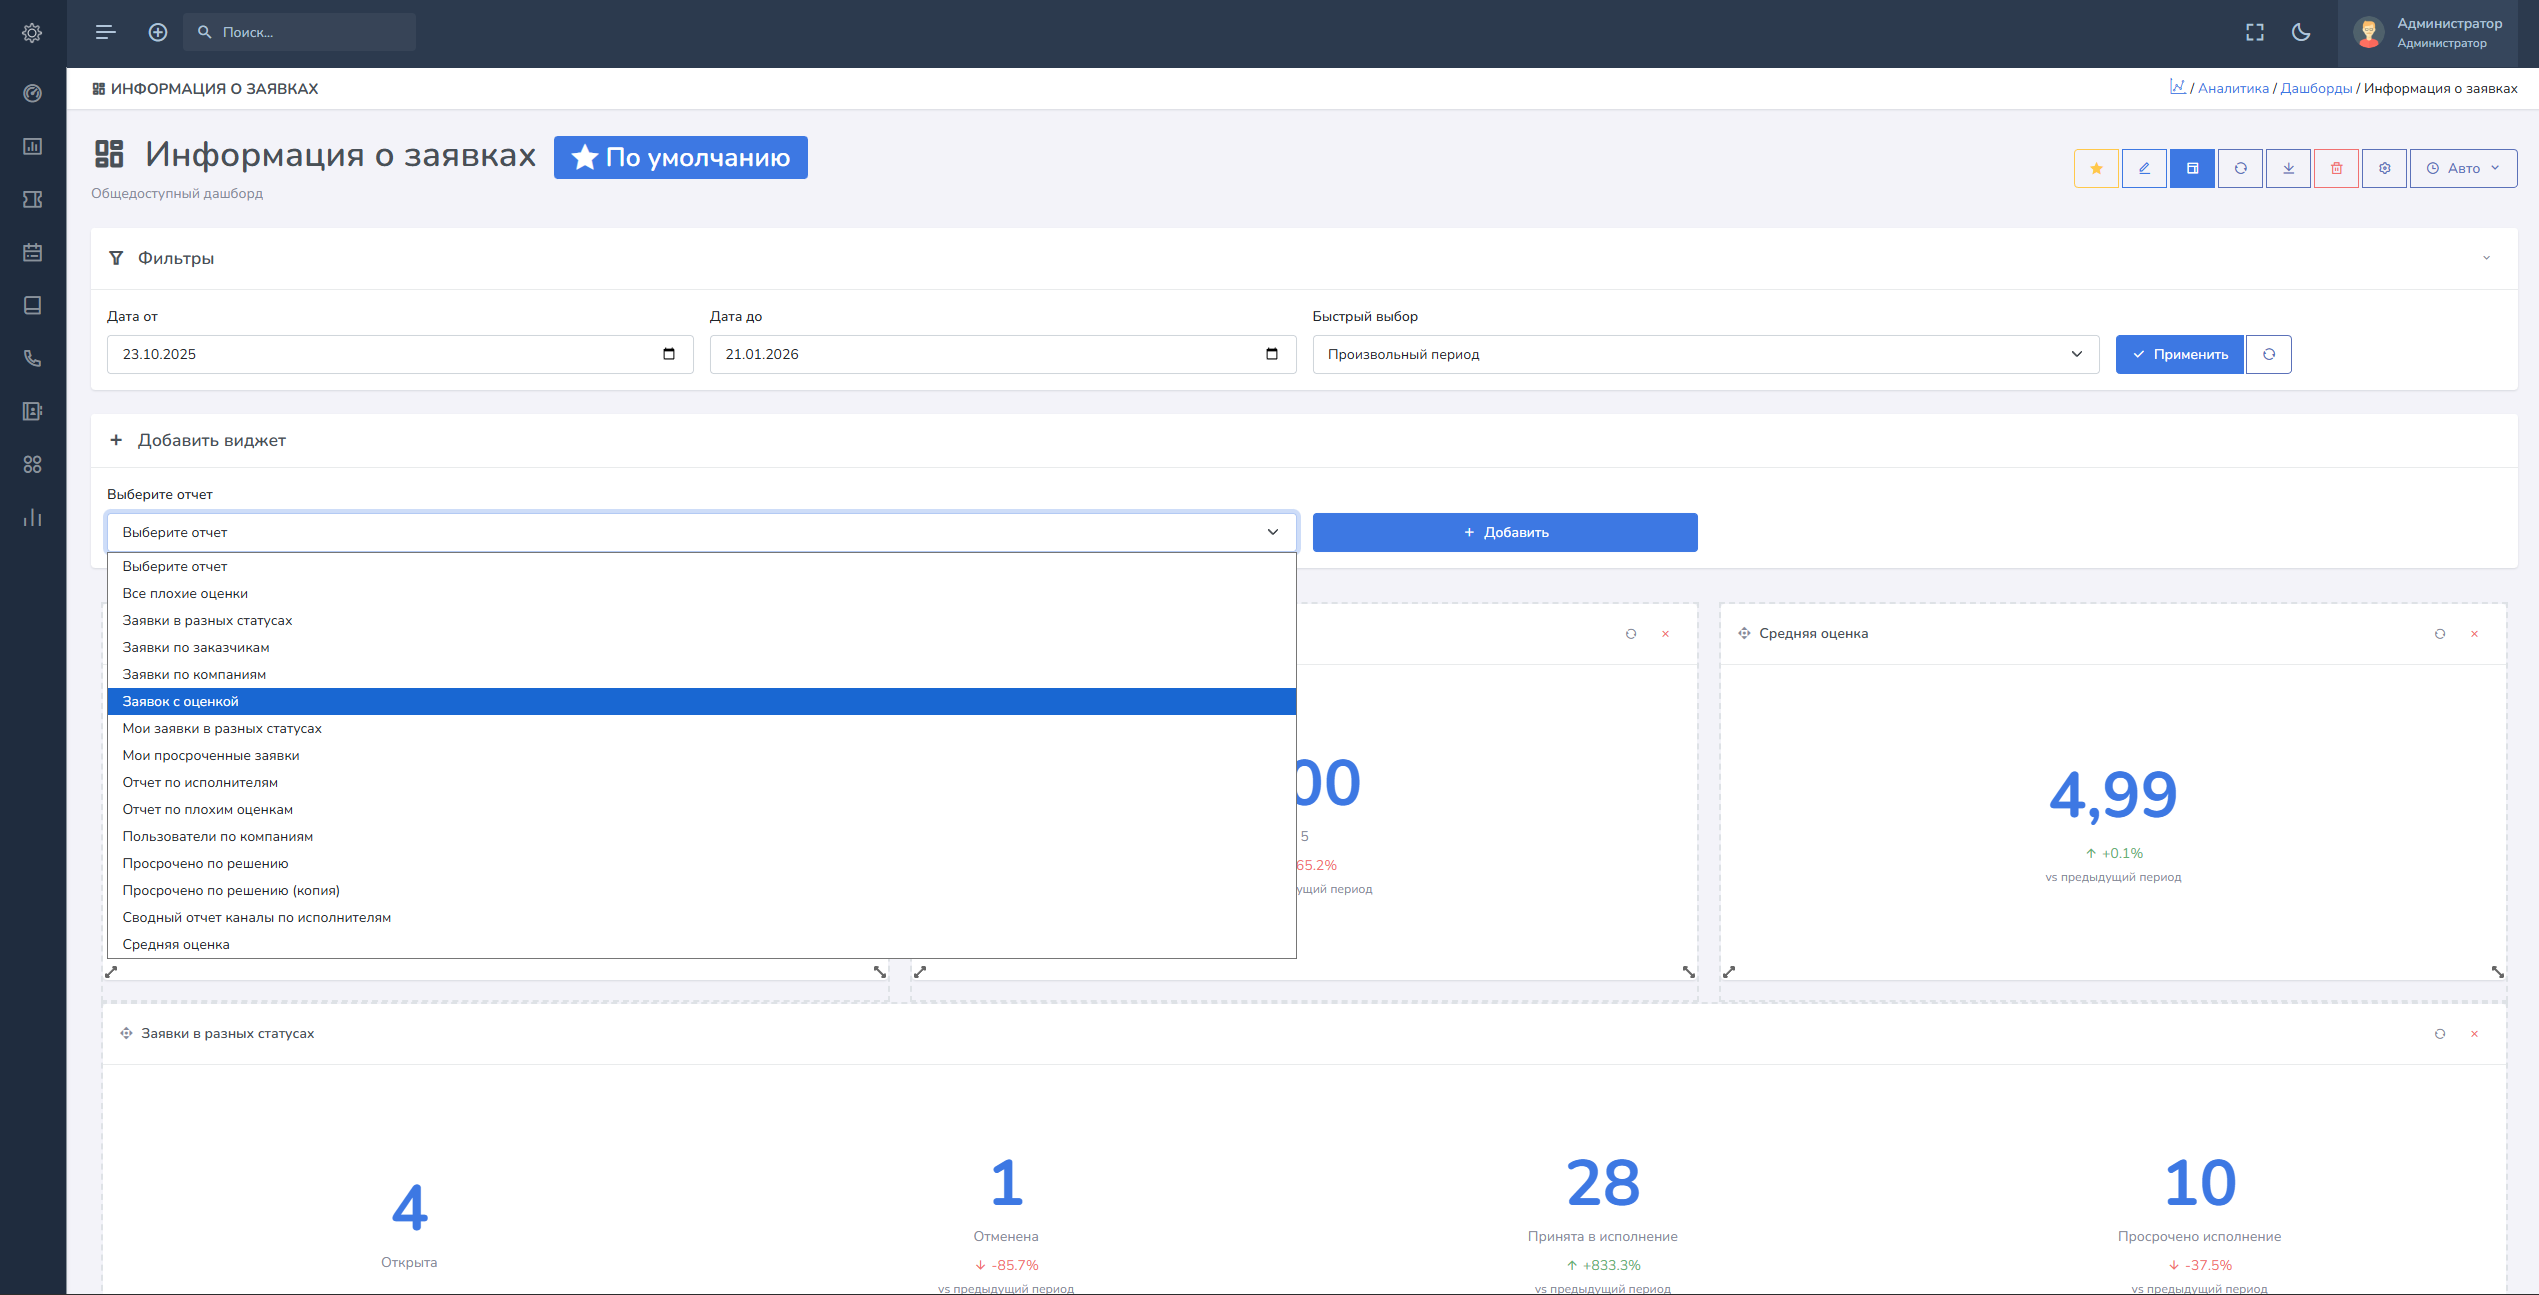2539x1295 pixels.
Task: Open the phone calls sidebar section
Action: (32, 358)
